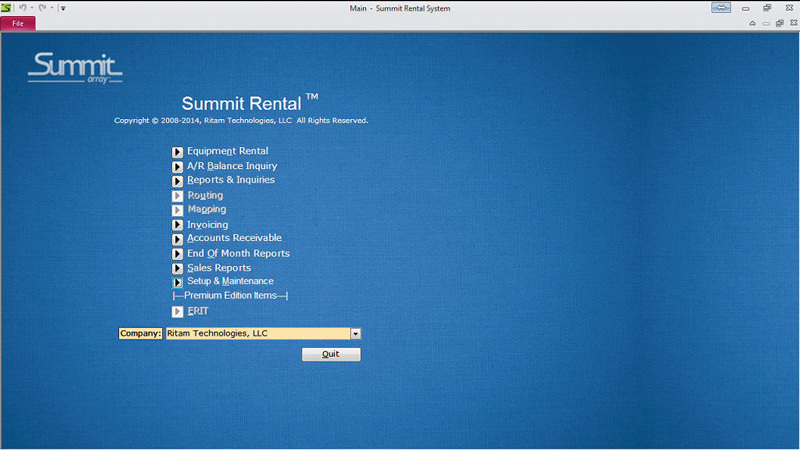Click the double-arrow icon at title bar right

pos(721,8)
